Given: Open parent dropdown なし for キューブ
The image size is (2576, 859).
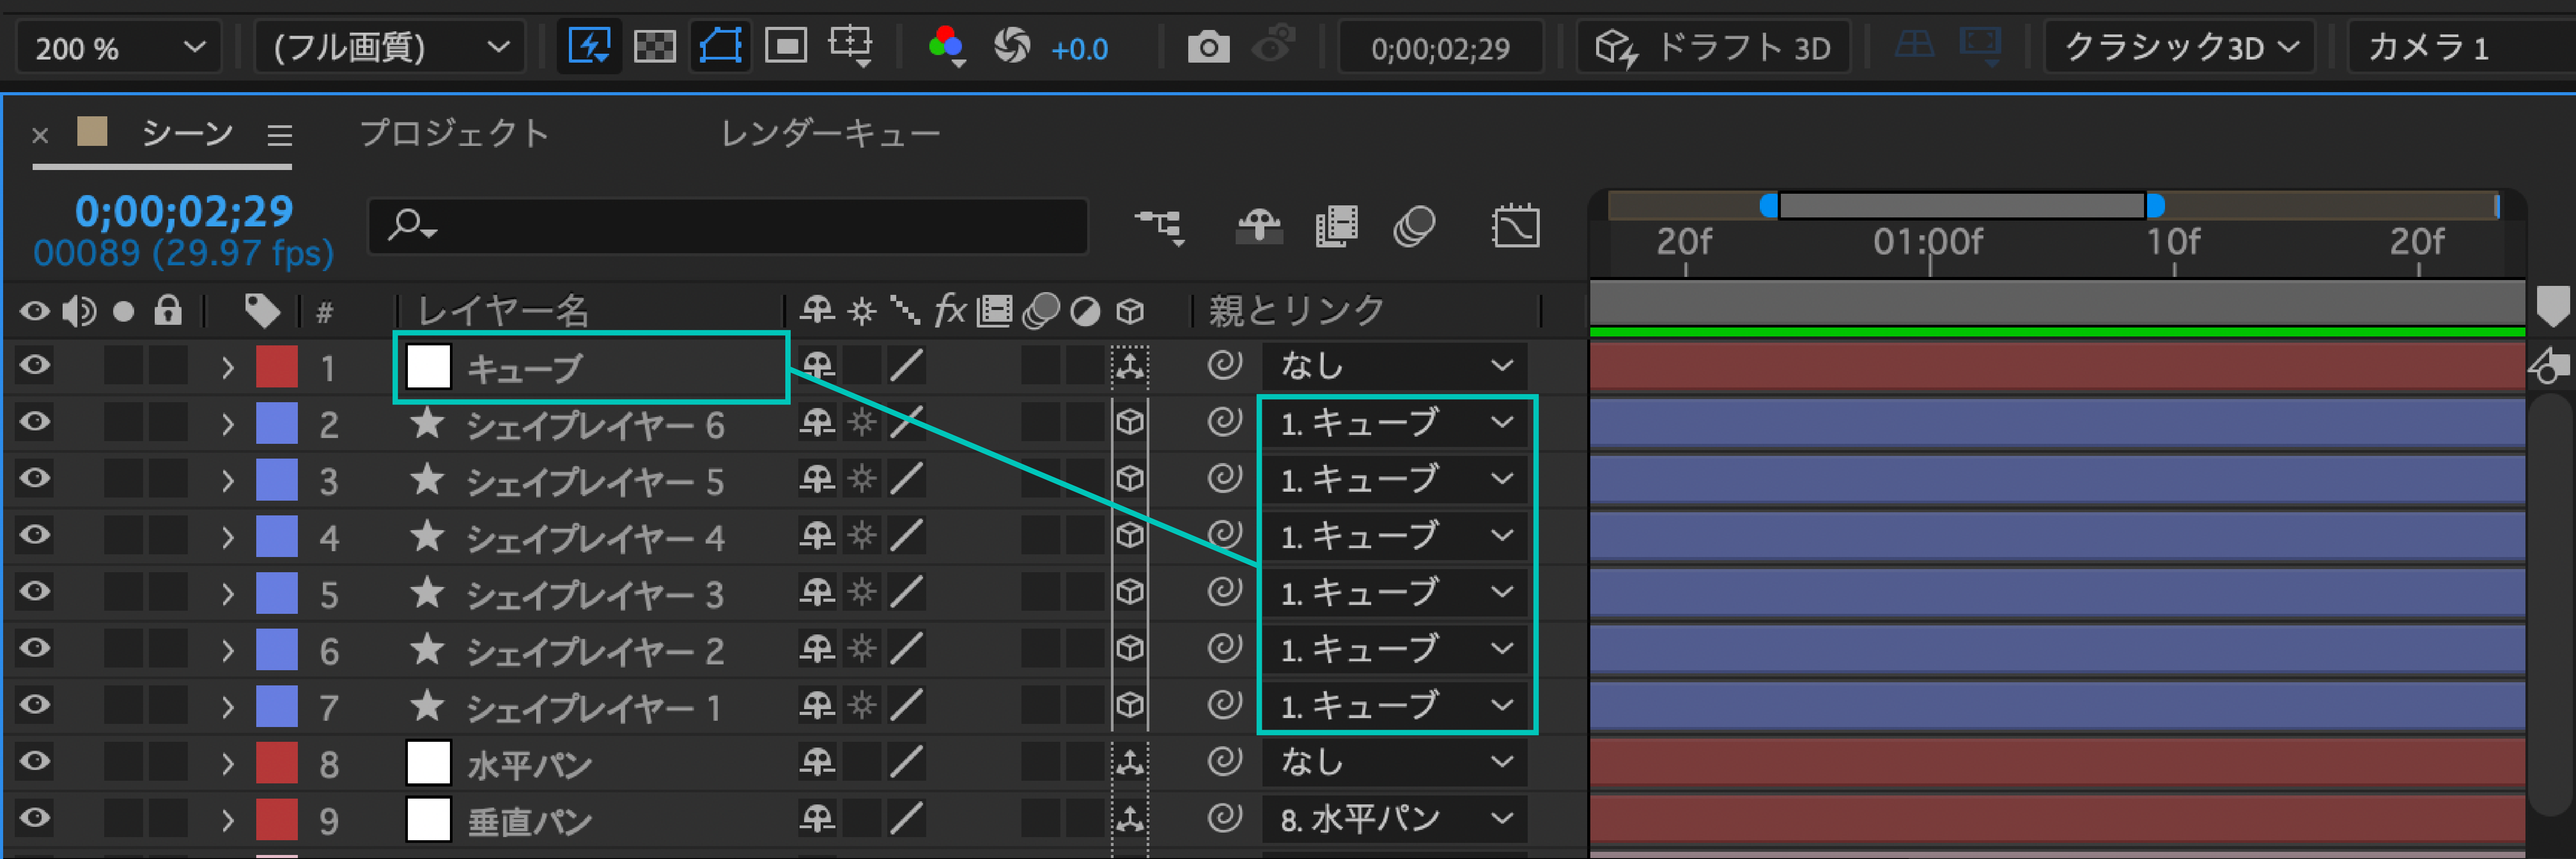Looking at the screenshot, I should 1395,366.
